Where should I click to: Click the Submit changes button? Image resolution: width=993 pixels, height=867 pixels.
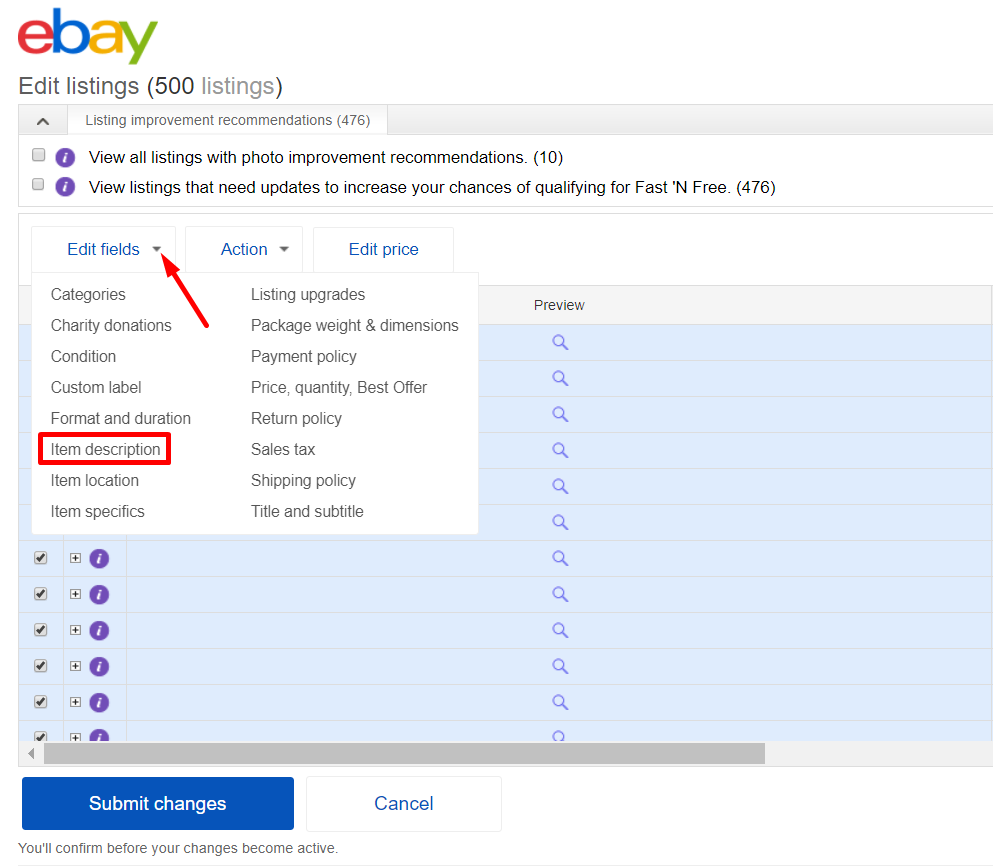click(158, 803)
